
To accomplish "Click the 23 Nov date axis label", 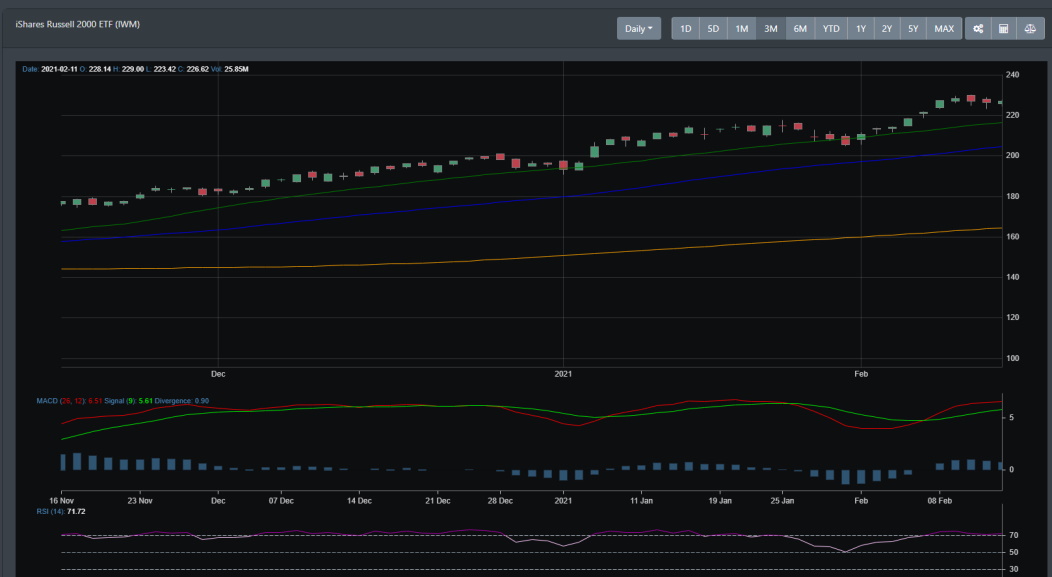I will coord(140,501).
